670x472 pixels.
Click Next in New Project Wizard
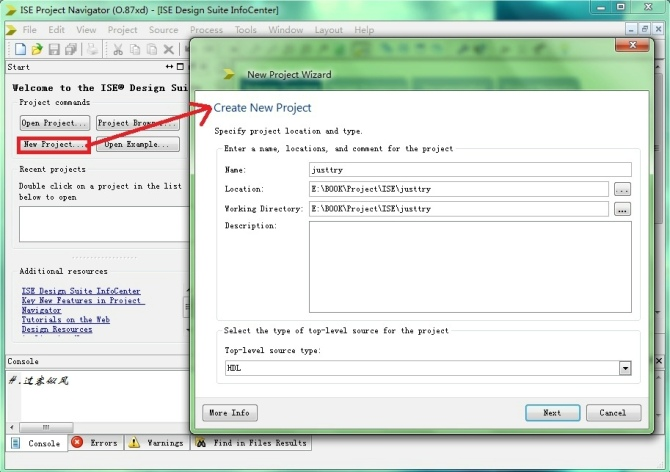(x=552, y=413)
